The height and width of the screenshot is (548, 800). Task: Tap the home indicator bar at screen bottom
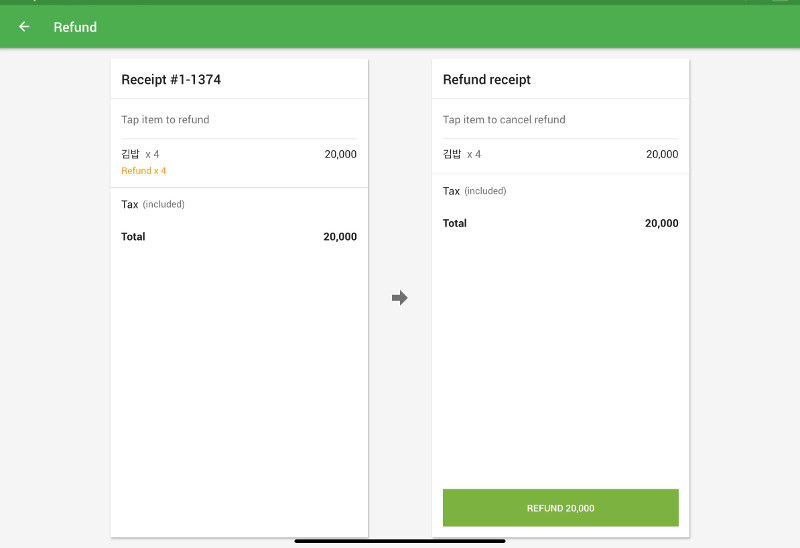point(400,541)
